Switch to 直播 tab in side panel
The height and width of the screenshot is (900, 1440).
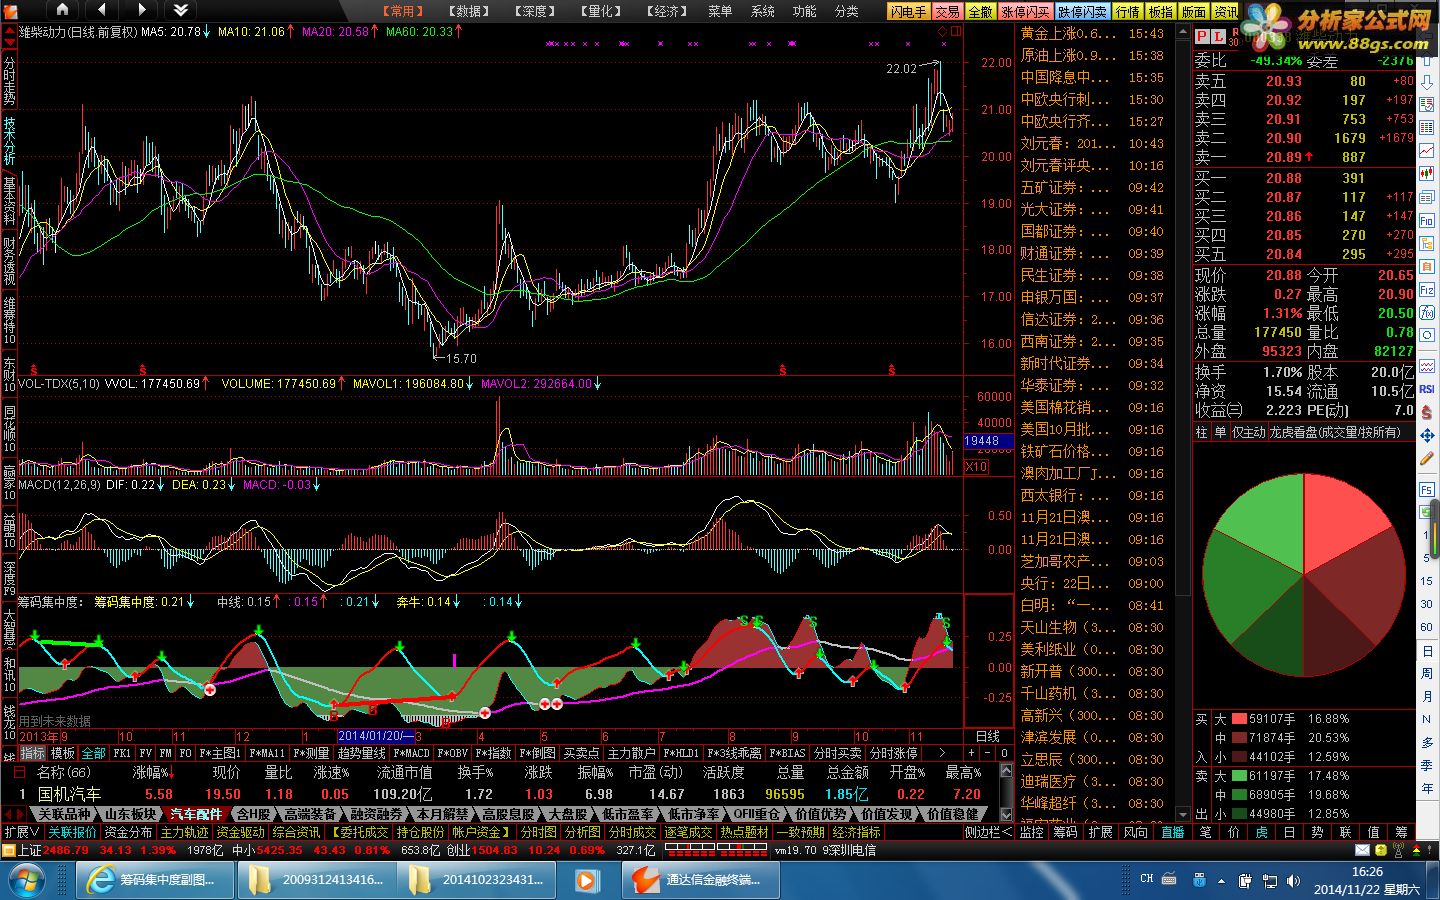pyautogui.click(x=1172, y=832)
